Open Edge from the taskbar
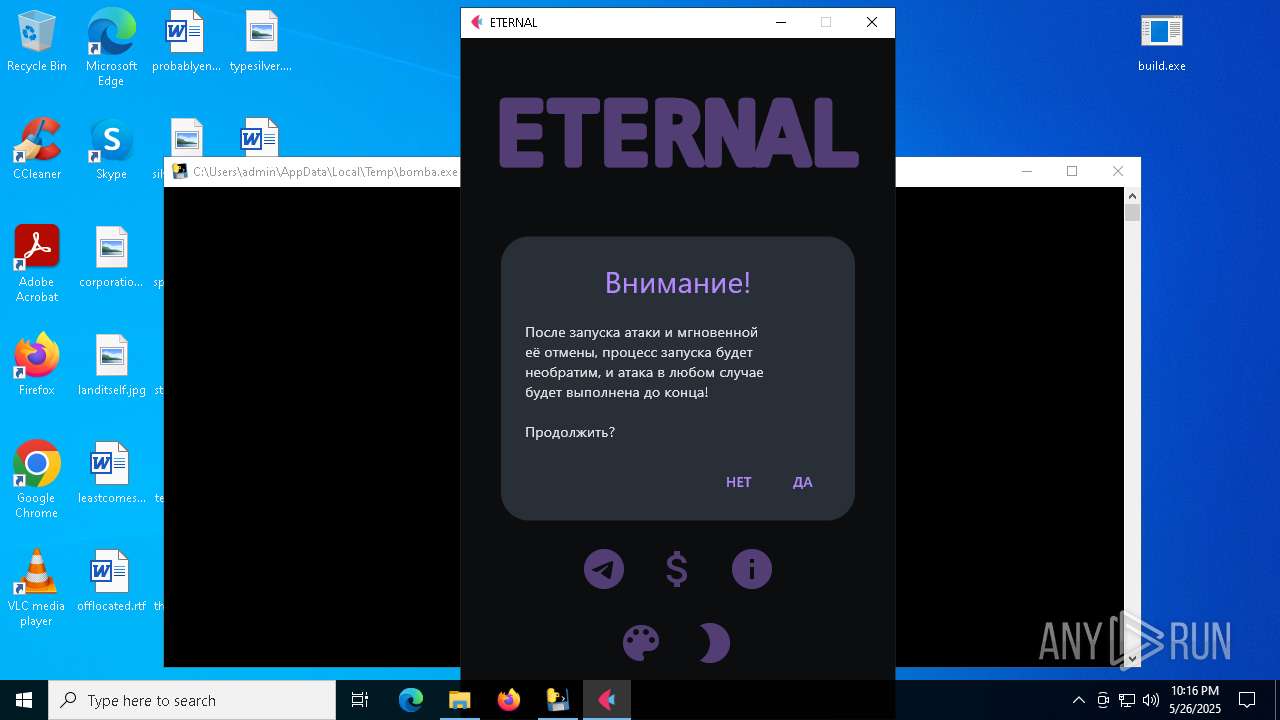The width and height of the screenshot is (1280, 720). pos(411,700)
